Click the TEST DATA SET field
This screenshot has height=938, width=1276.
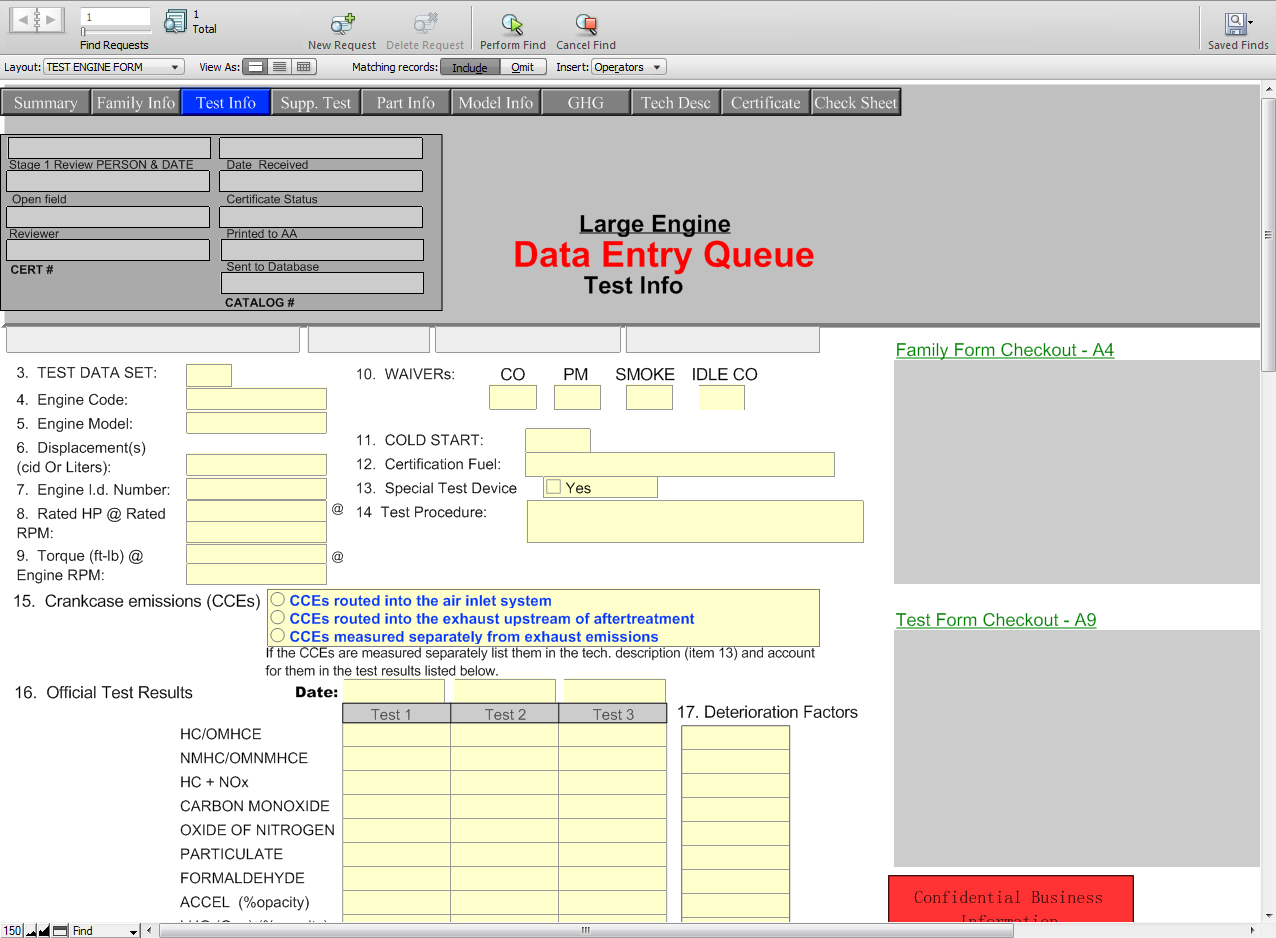(209, 375)
